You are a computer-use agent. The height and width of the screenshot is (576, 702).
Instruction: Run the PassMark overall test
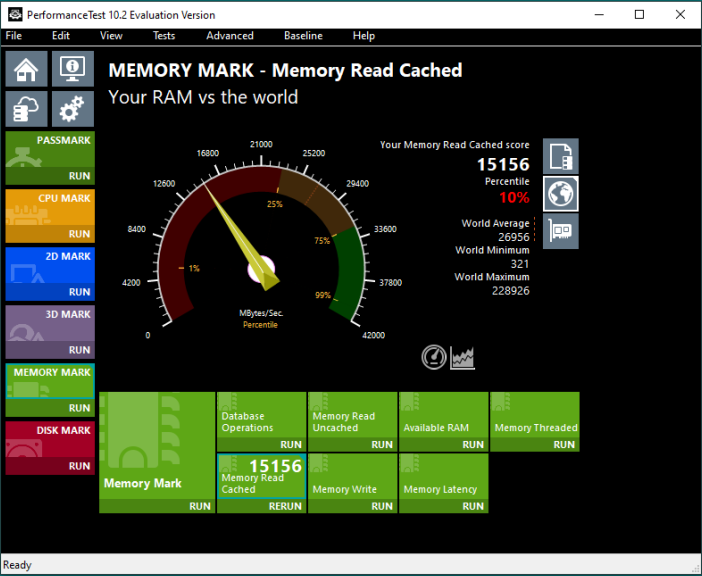(50, 176)
